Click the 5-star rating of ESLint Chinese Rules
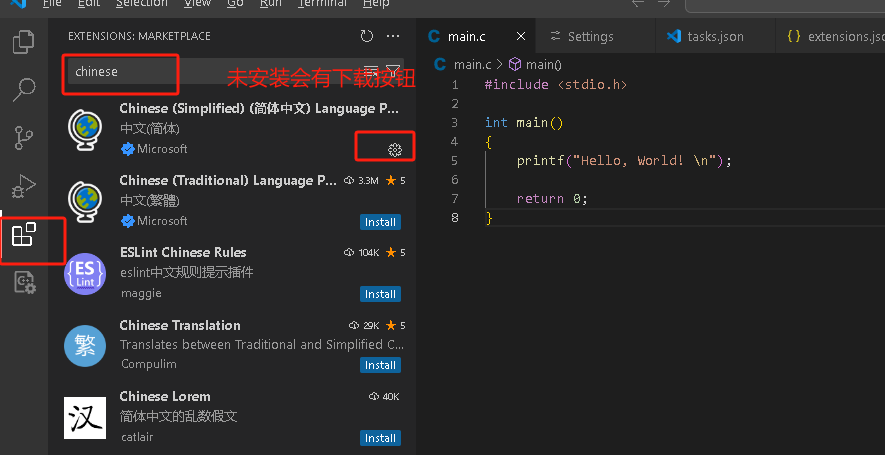 (396, 253)
